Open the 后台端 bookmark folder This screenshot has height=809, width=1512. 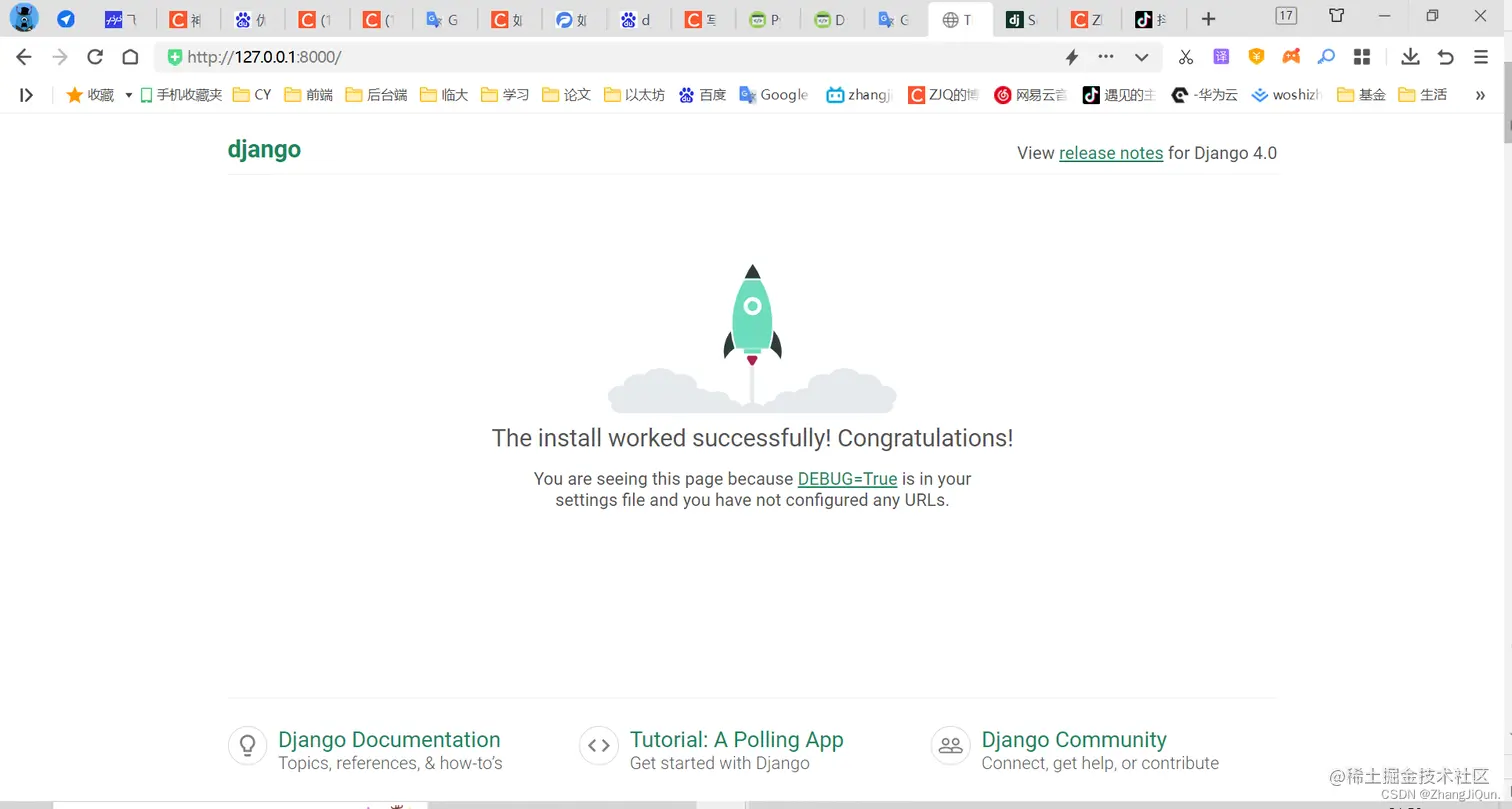(x=376, y=95)
